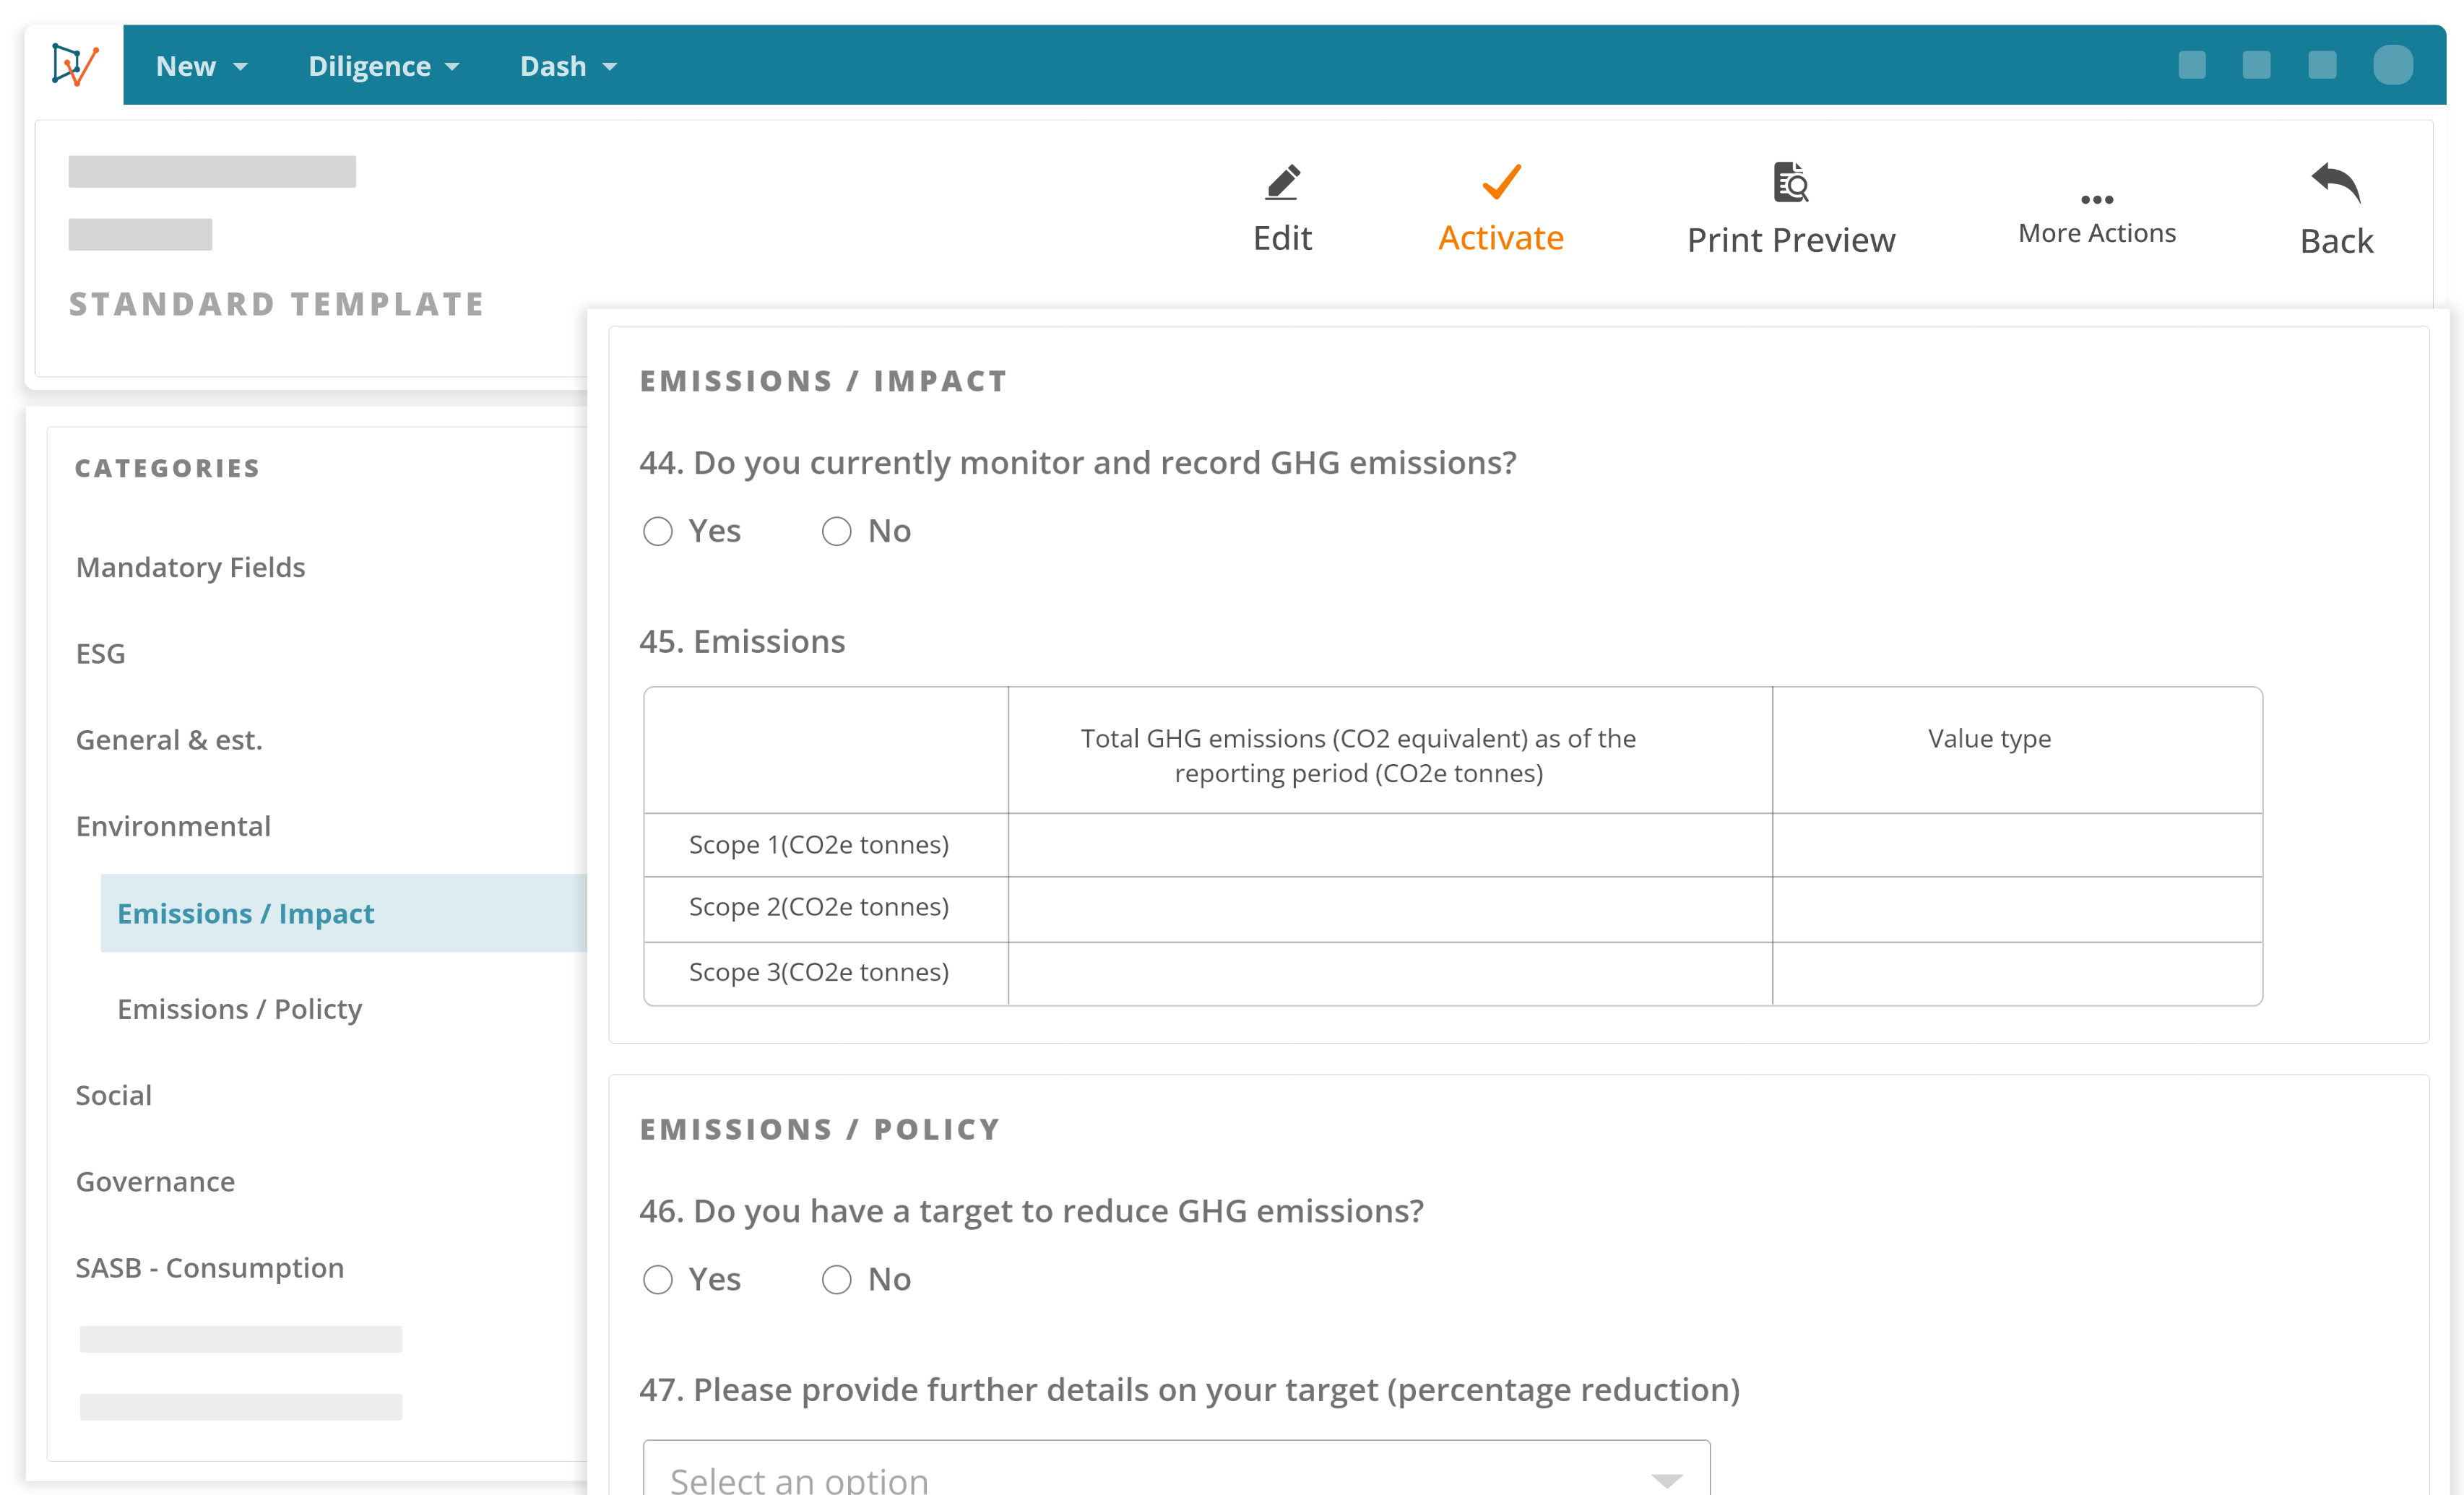Click 'Scope 1(CO2e tonnes)' row label

tap(819, 844)
